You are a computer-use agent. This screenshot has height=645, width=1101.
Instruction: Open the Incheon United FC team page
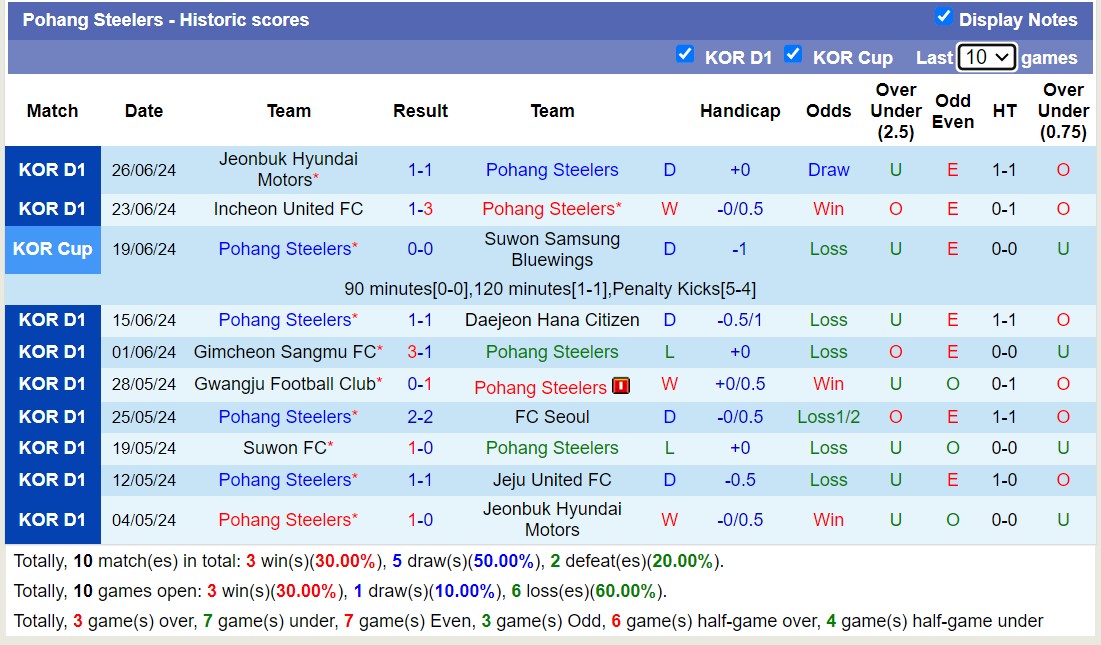click(289, 209)
